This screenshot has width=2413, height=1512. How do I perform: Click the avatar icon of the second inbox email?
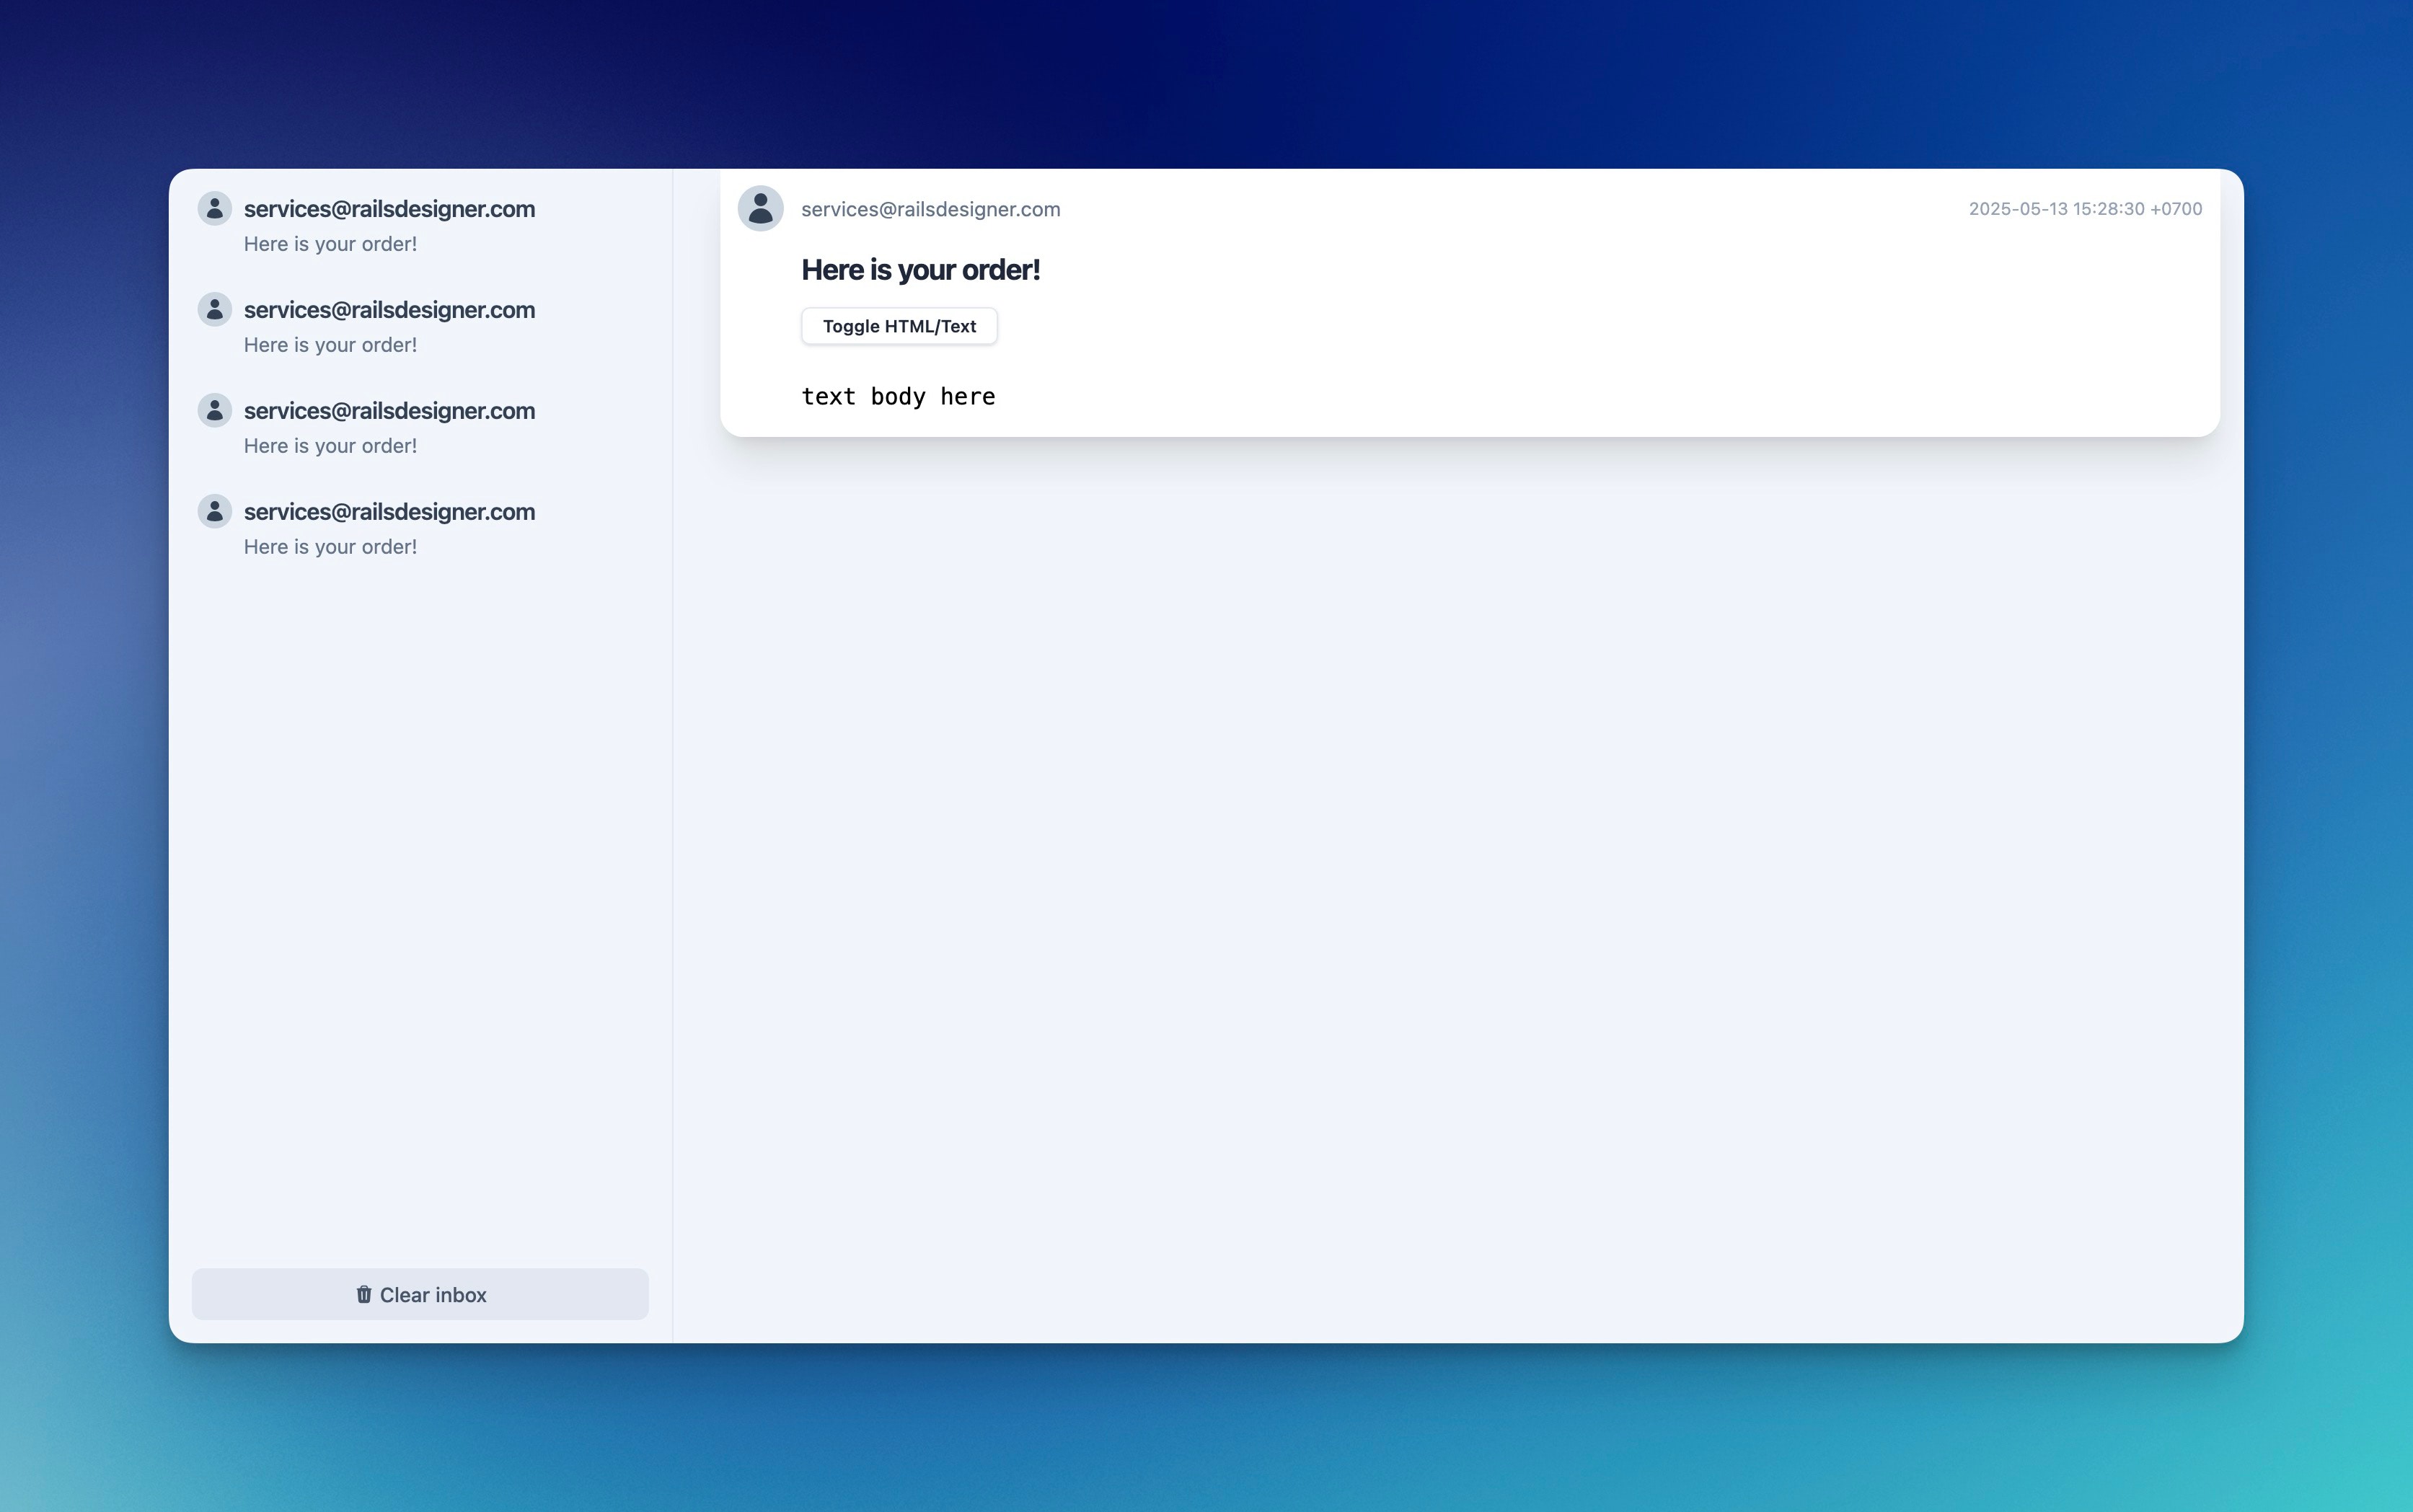click(215, 309)
